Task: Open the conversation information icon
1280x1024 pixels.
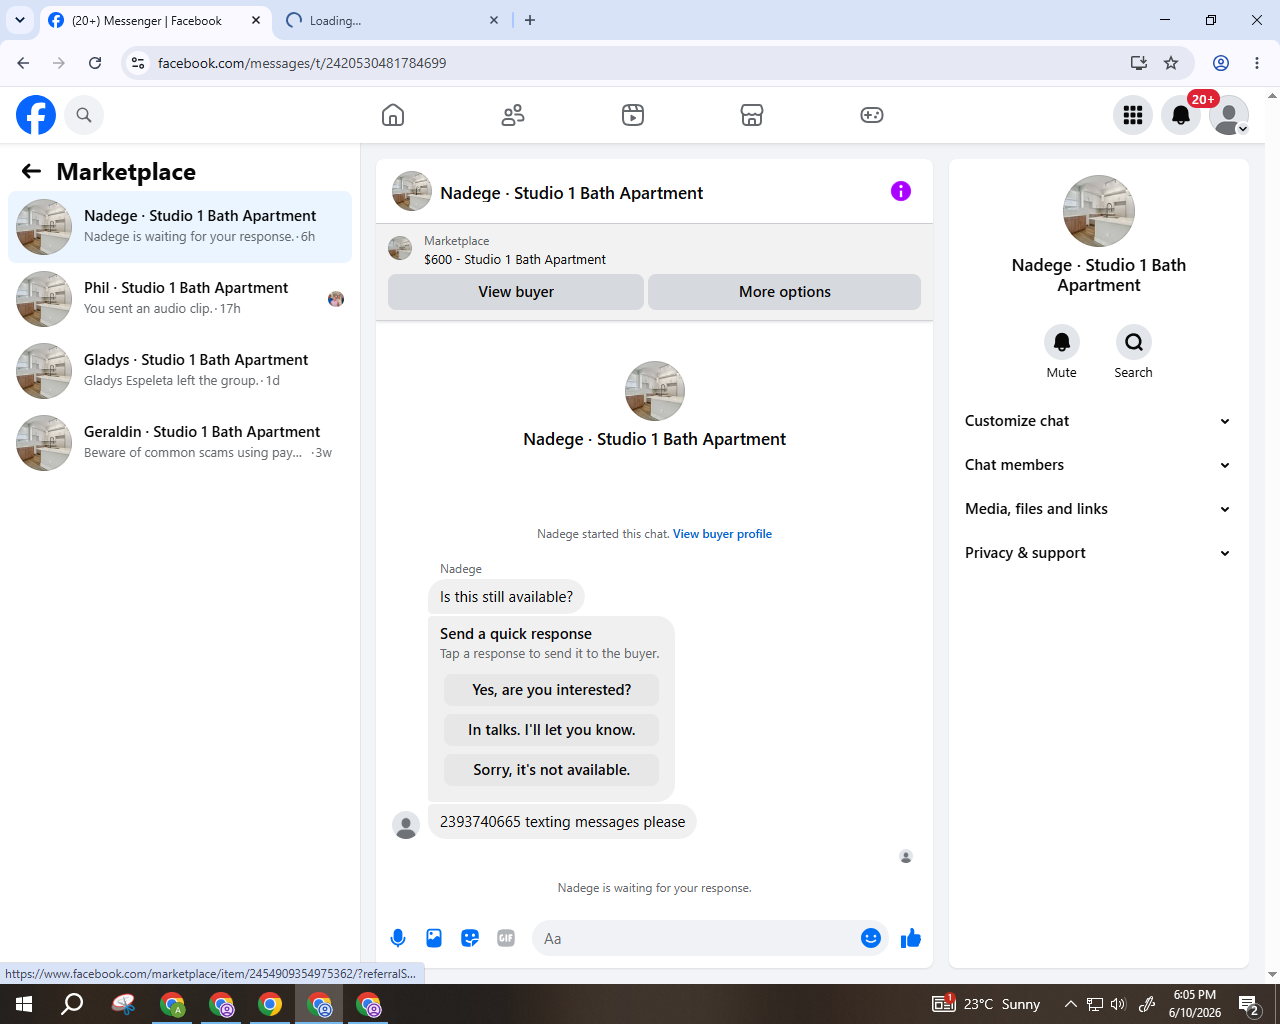Action: click(x=901, y=191)
